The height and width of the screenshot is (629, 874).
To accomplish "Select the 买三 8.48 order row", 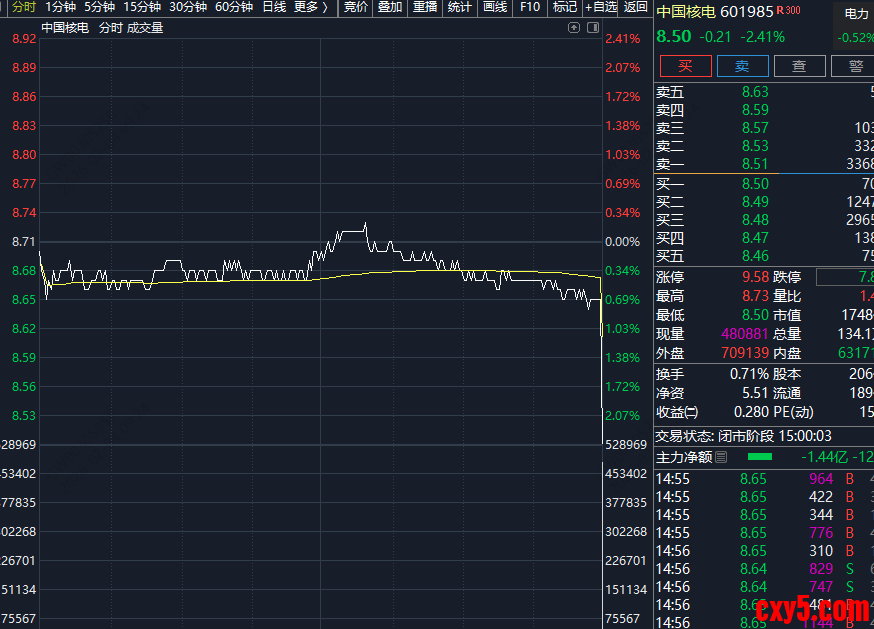I will [x=764, y=220].
